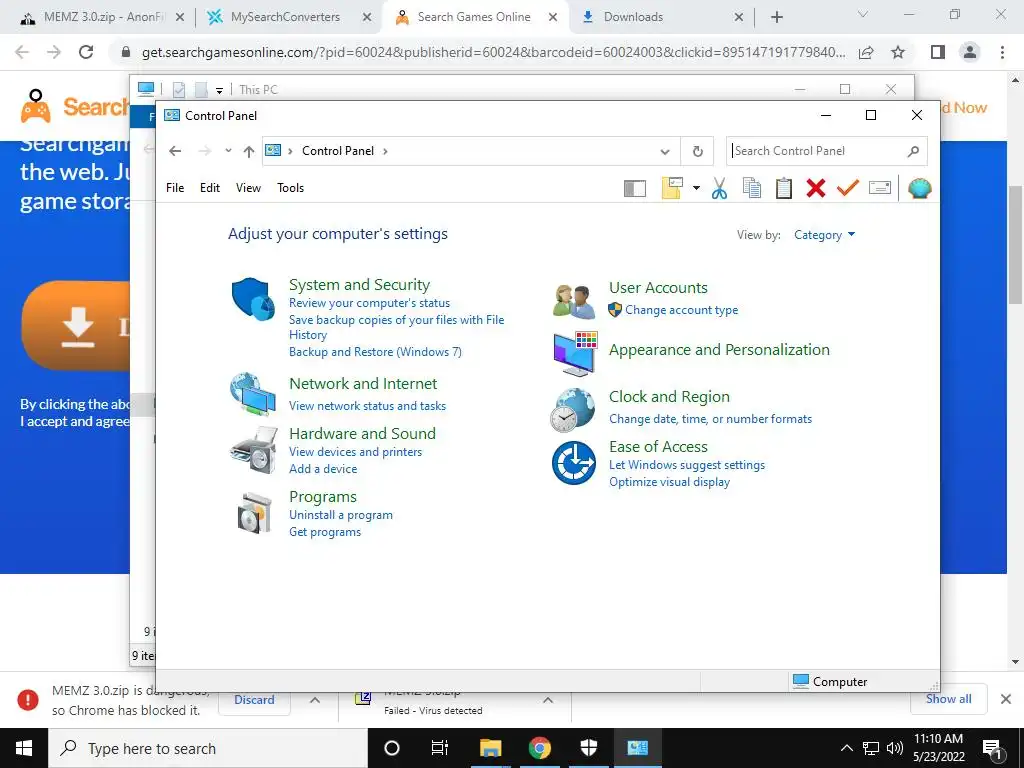The width and height of the screenshot is (1024, 768).
Task: Discard the blocked MEMZ 3.0.zip download
Action: pyautogui.click(x=254, y=700)
